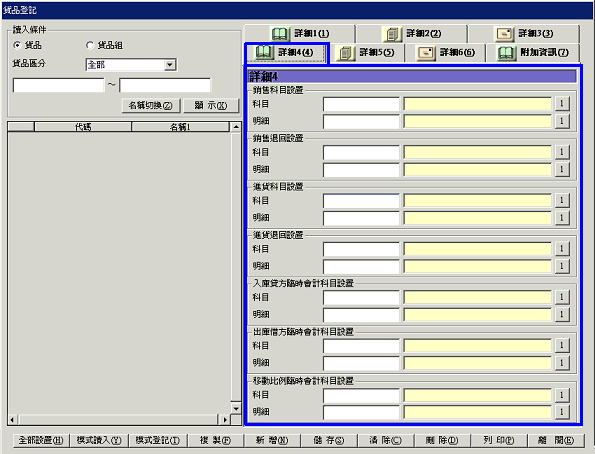
Task: Click the book icon on 附加資訊(7) tab
Action: click(507, 53)
